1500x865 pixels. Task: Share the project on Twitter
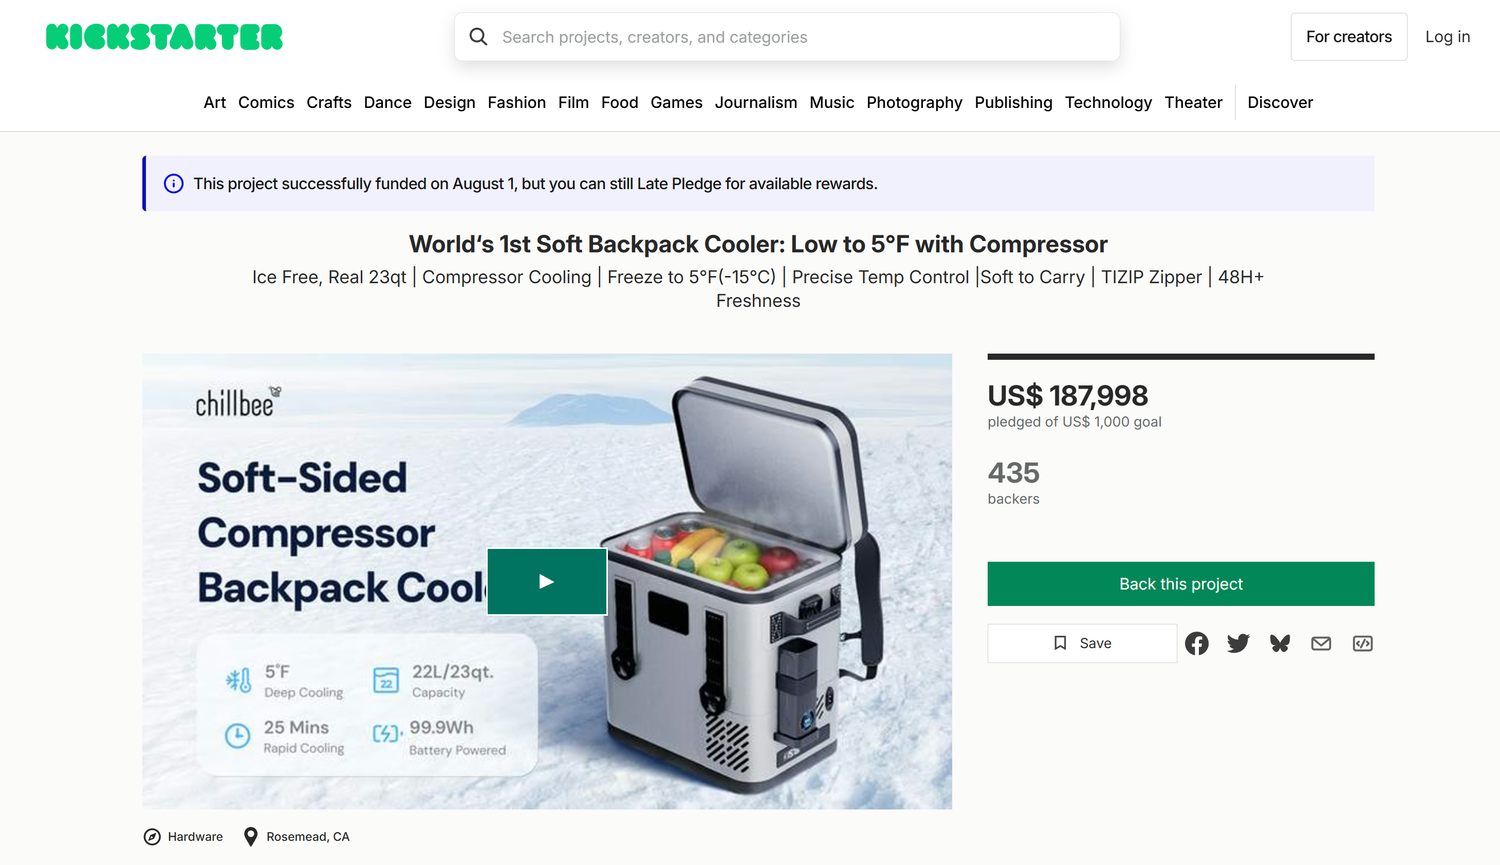1238,643
